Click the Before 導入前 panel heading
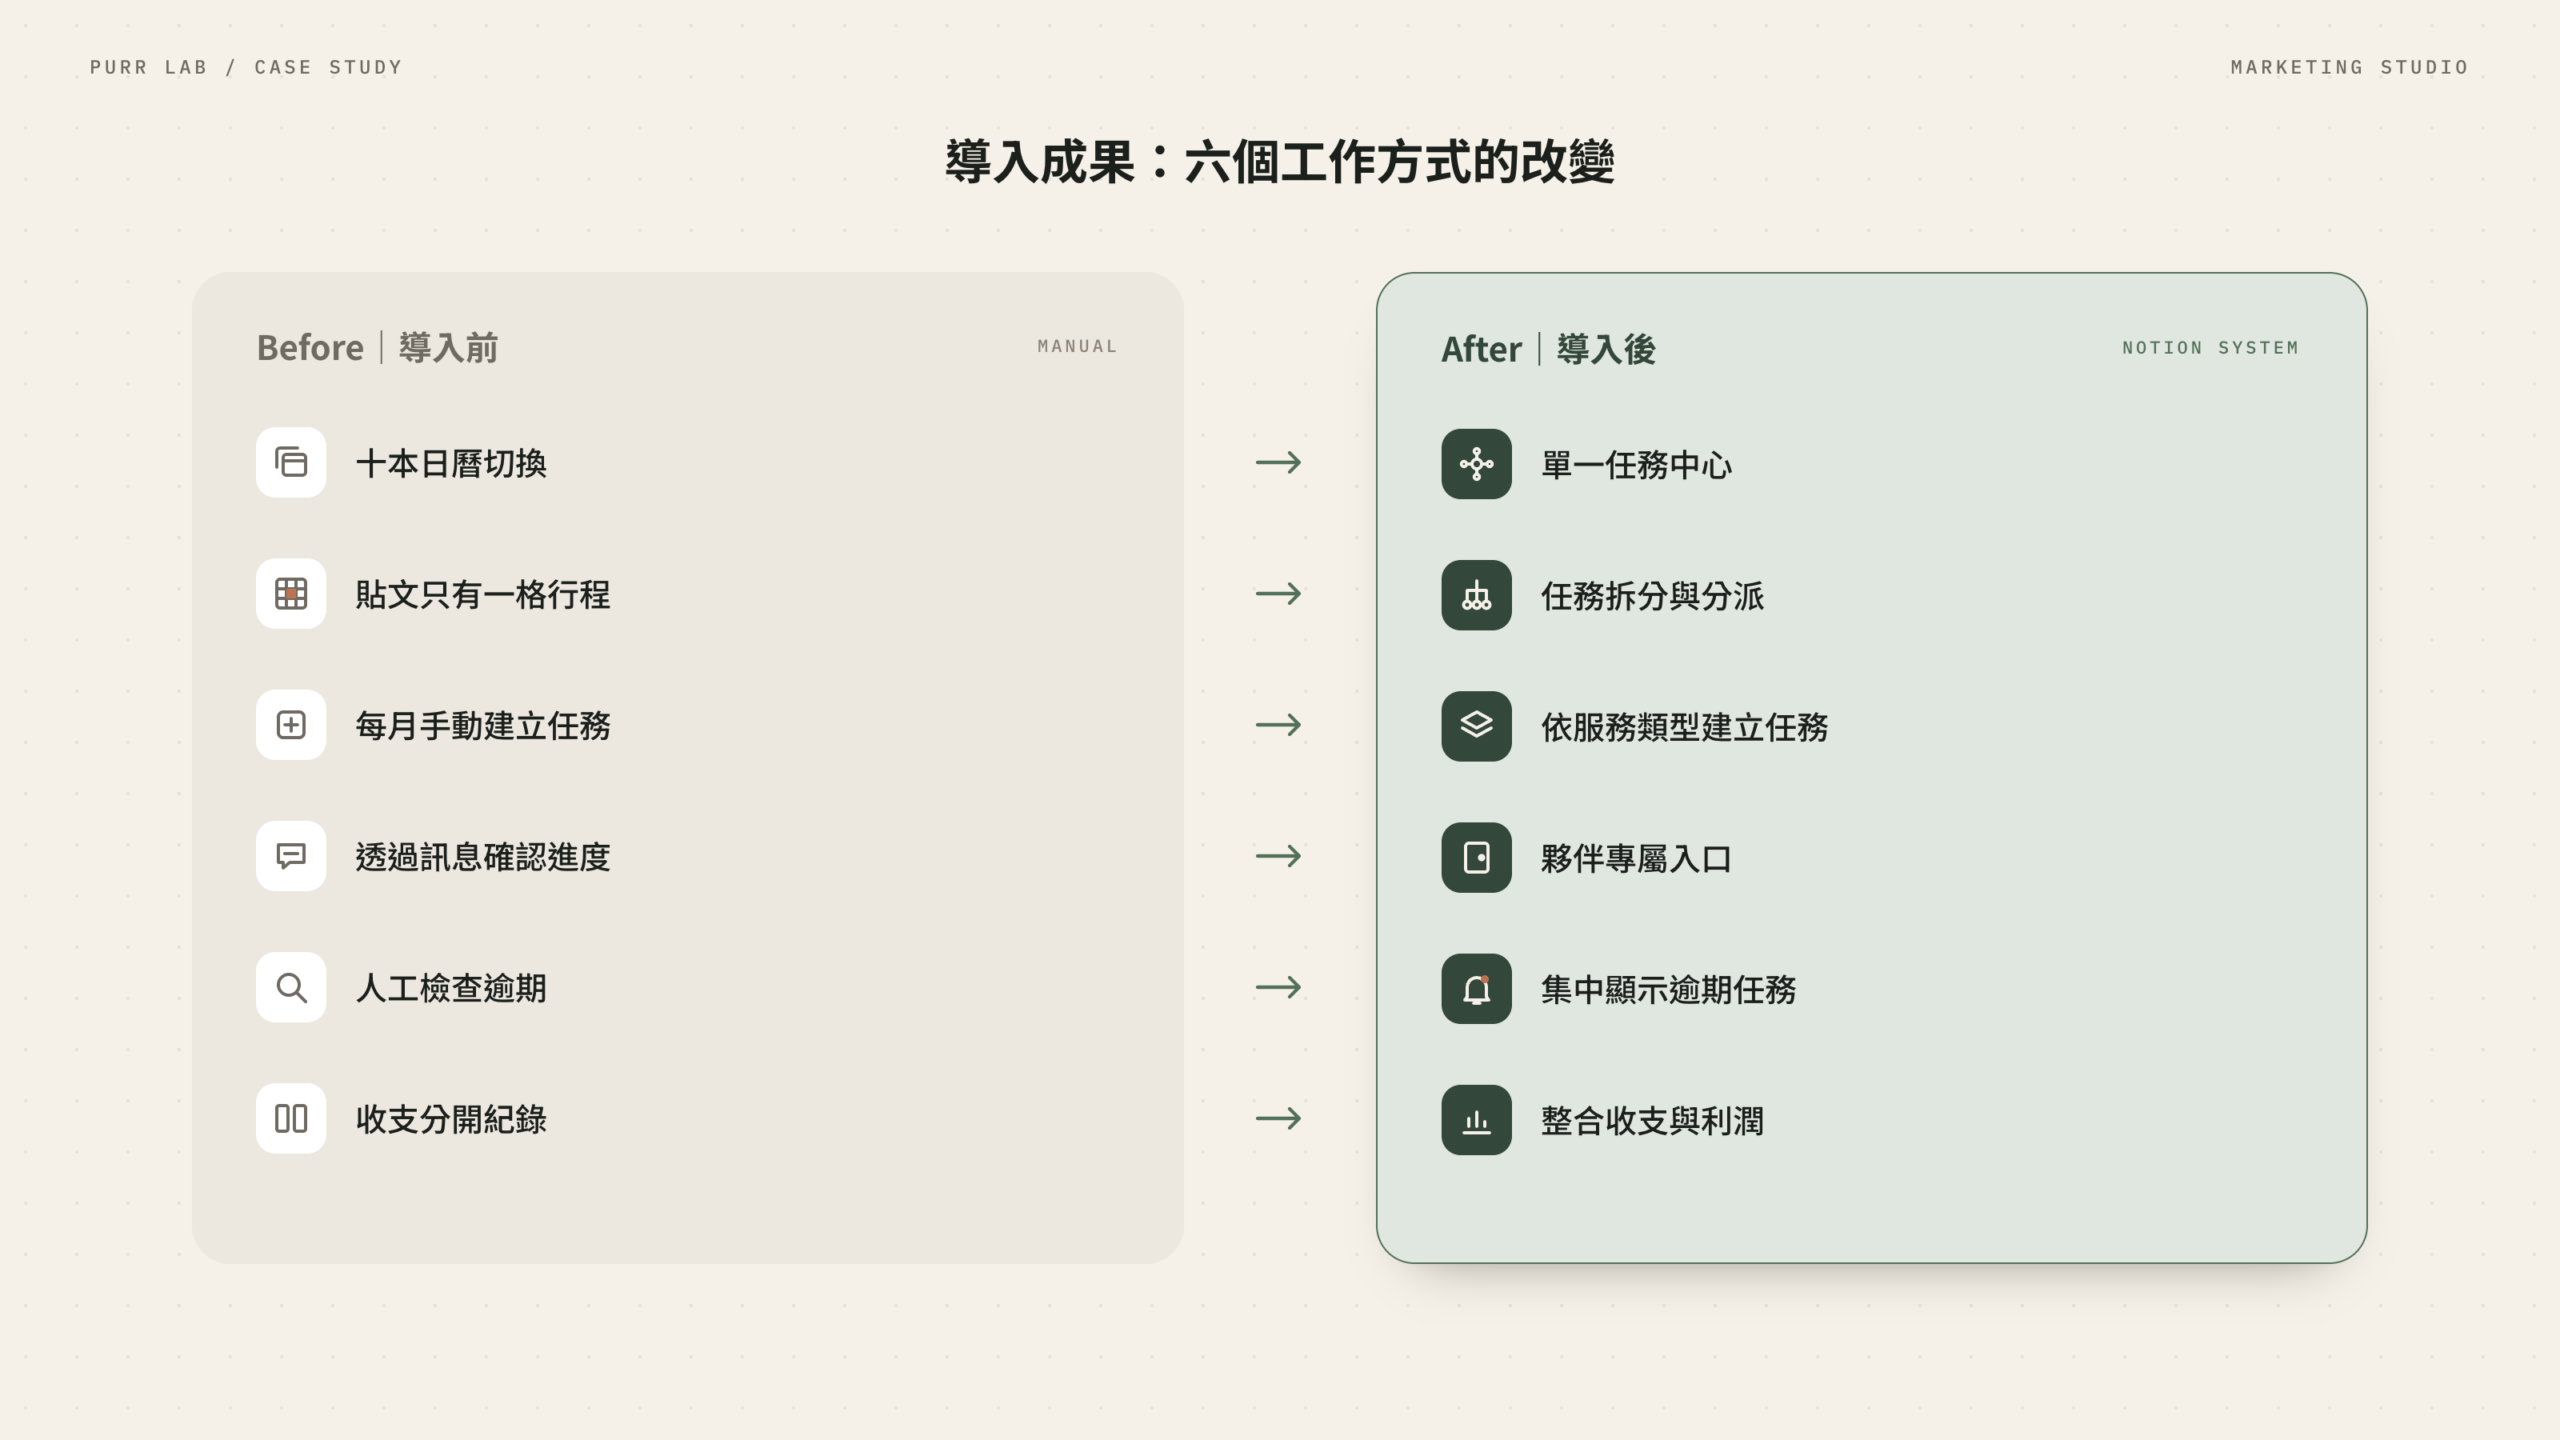Image resolution: width=2560 pixels, height=1440 pixels. coord(377,347)
